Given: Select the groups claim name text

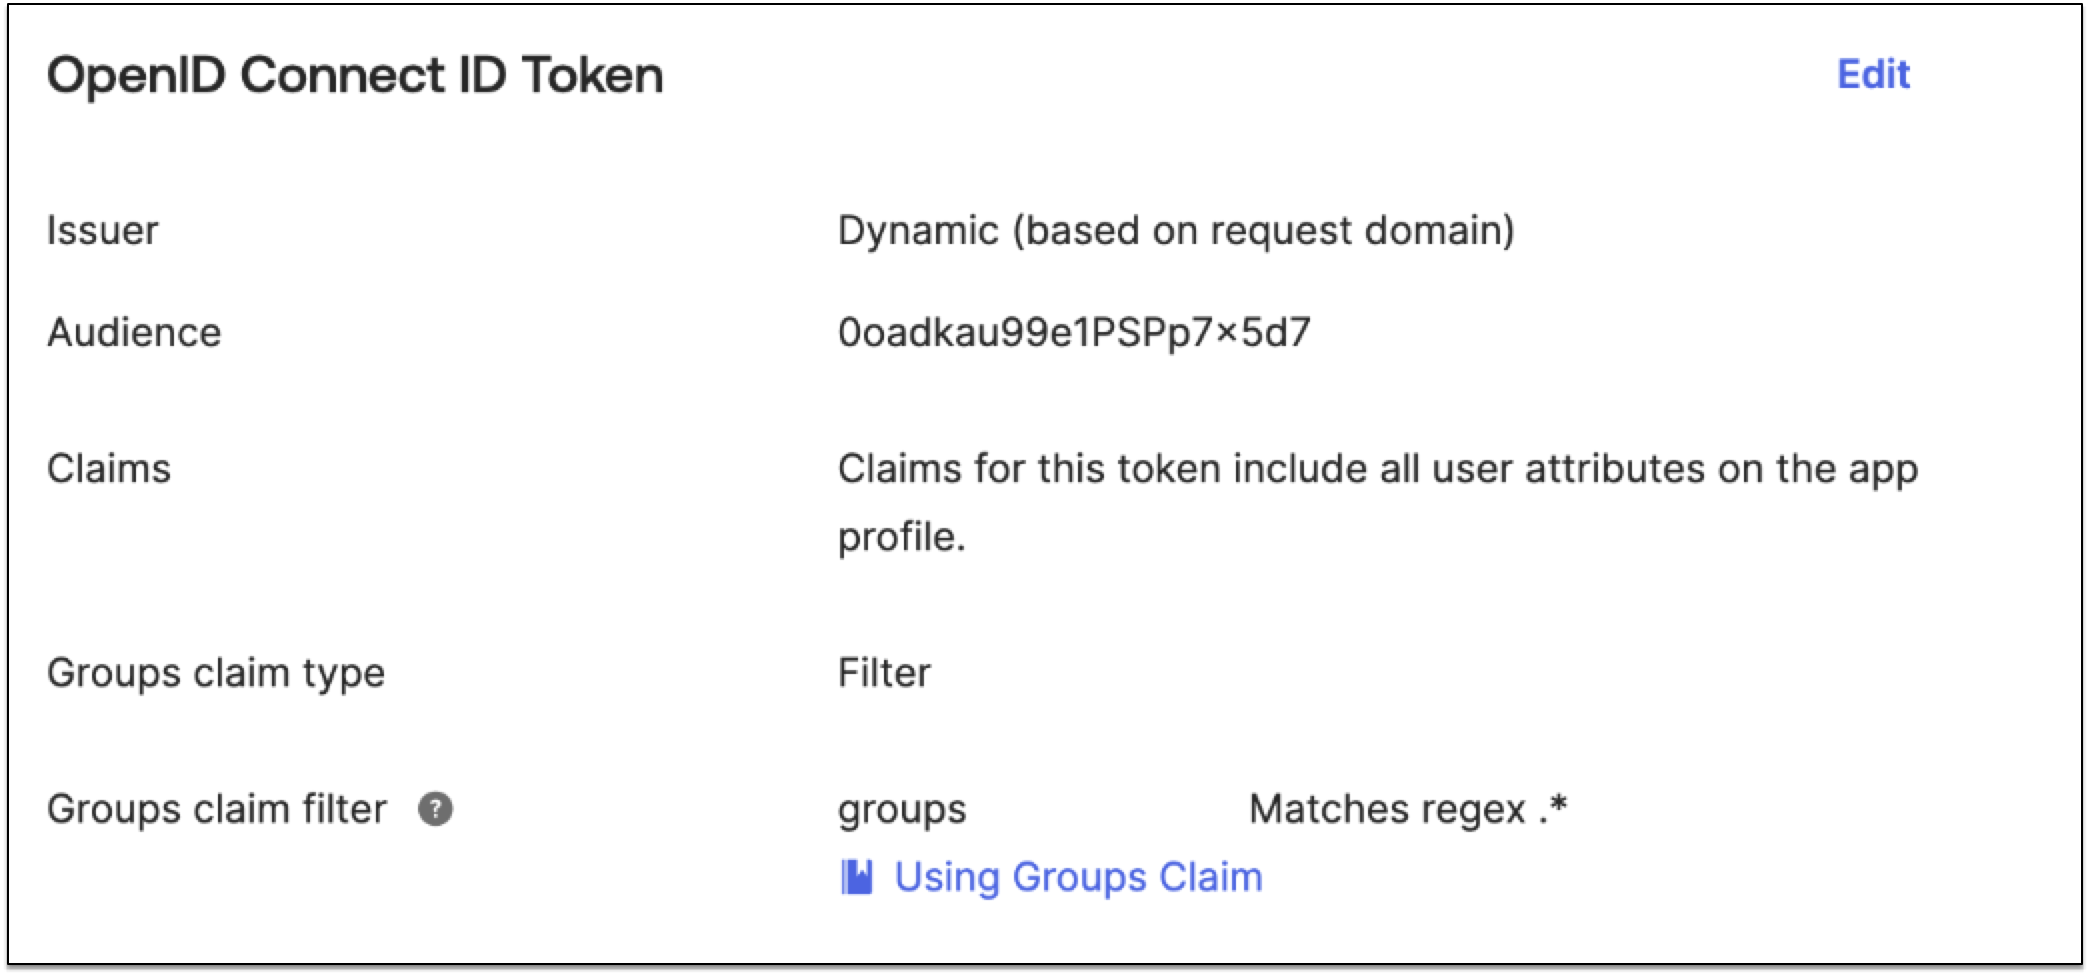Looking at the screenshot, I should (x=900, y=810).
